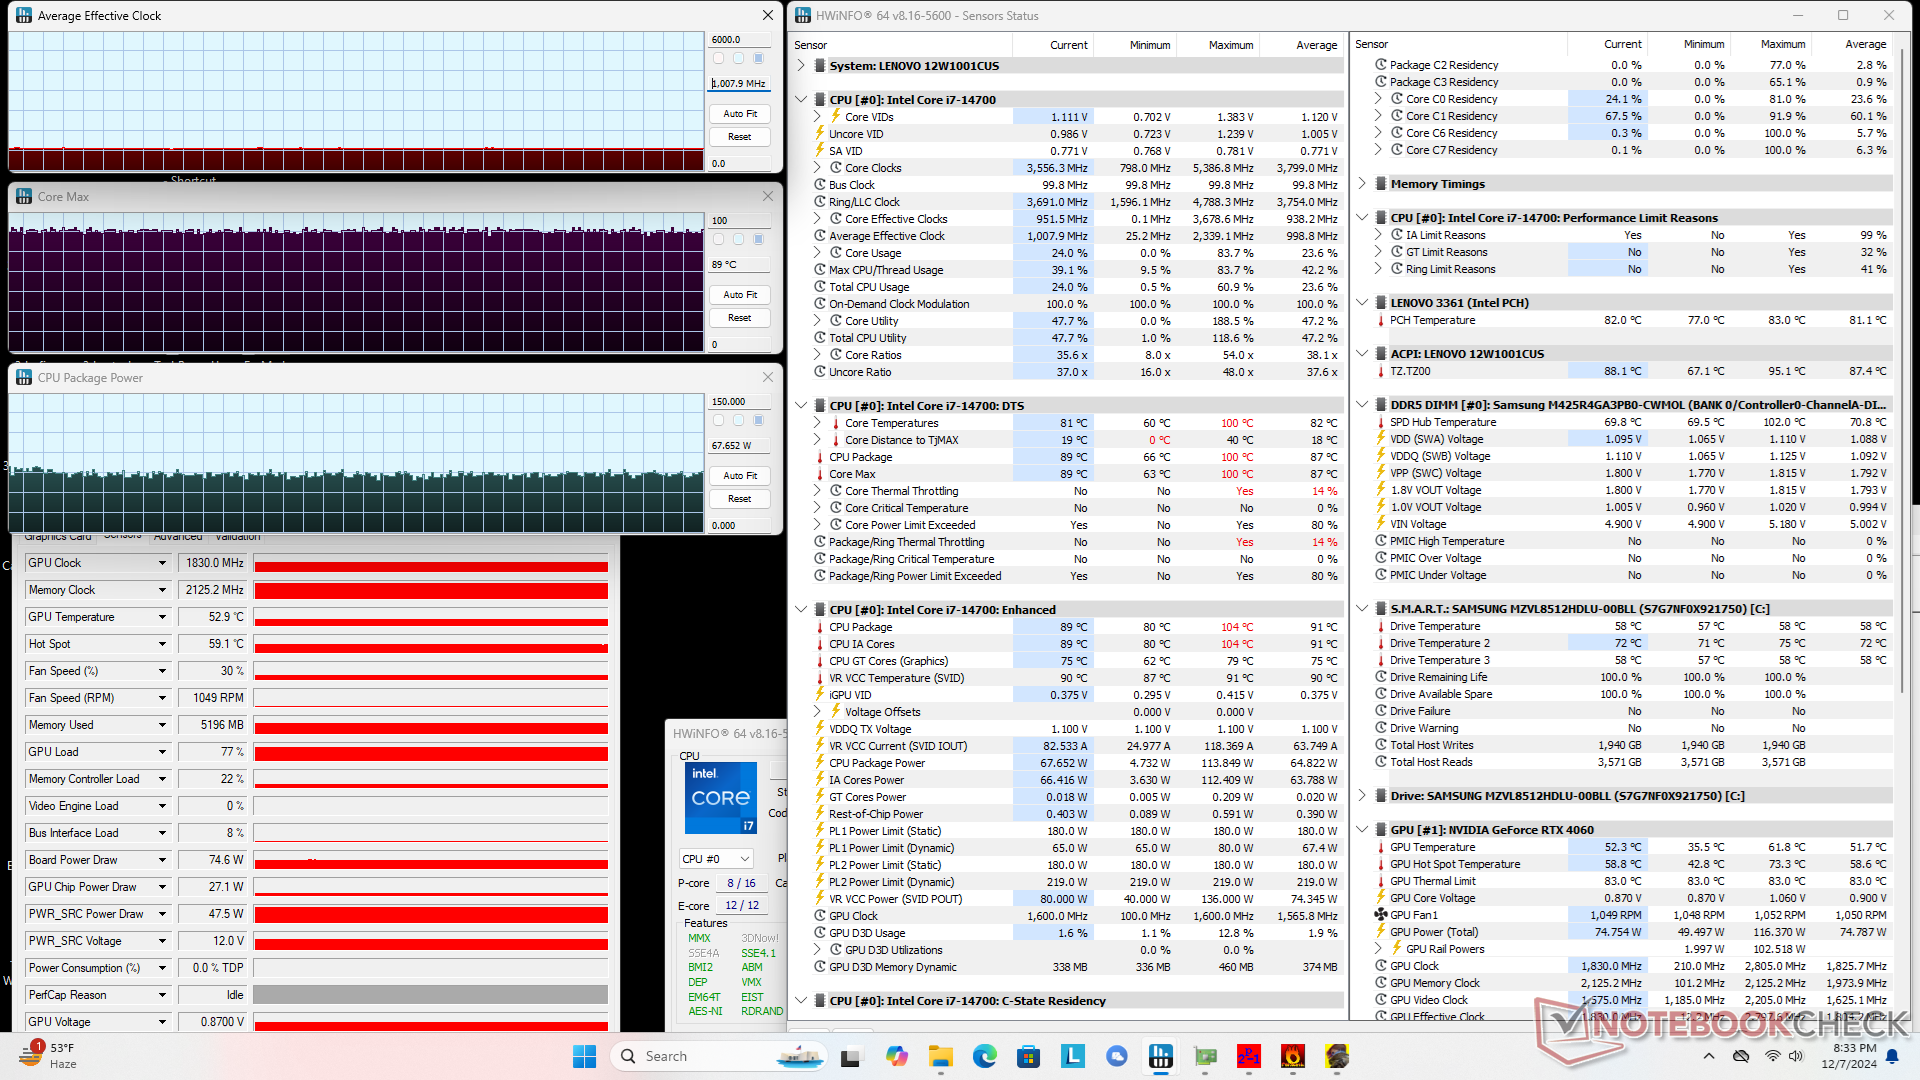Open the Lenovo app taskbar icon
The image size is (1920, 1080).
(1073, 1056)
